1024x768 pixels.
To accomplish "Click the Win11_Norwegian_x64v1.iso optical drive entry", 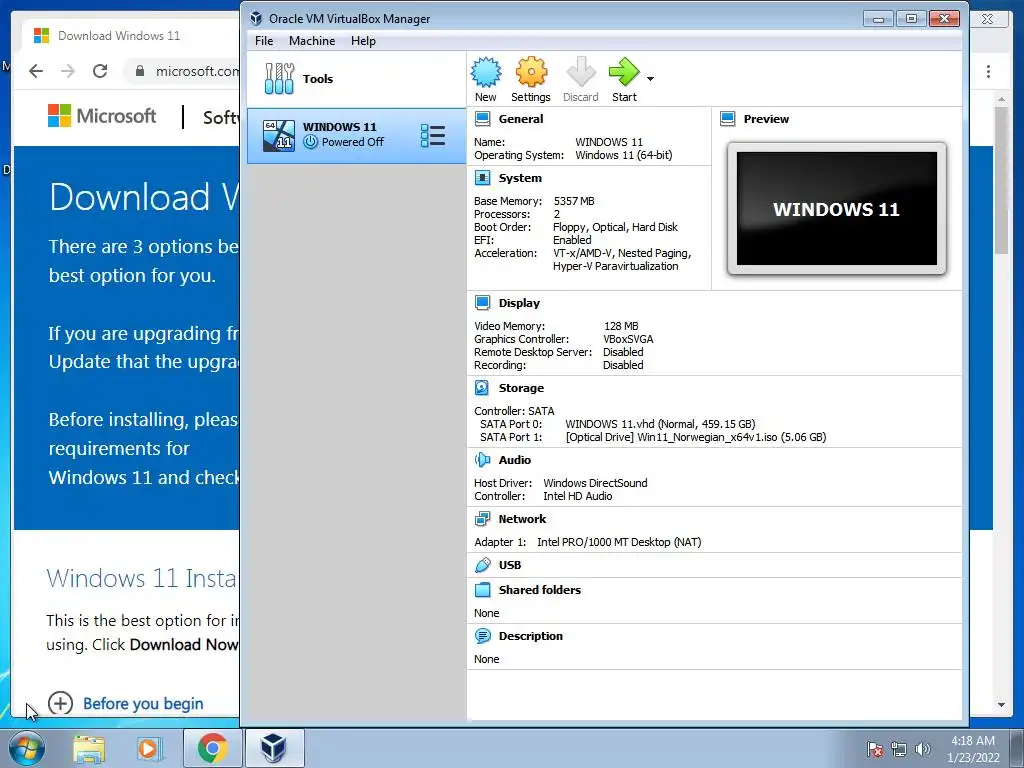I will [696, 437].
